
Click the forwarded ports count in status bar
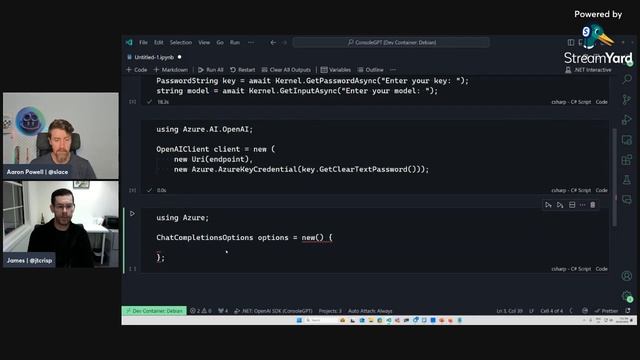click(223, 311)
